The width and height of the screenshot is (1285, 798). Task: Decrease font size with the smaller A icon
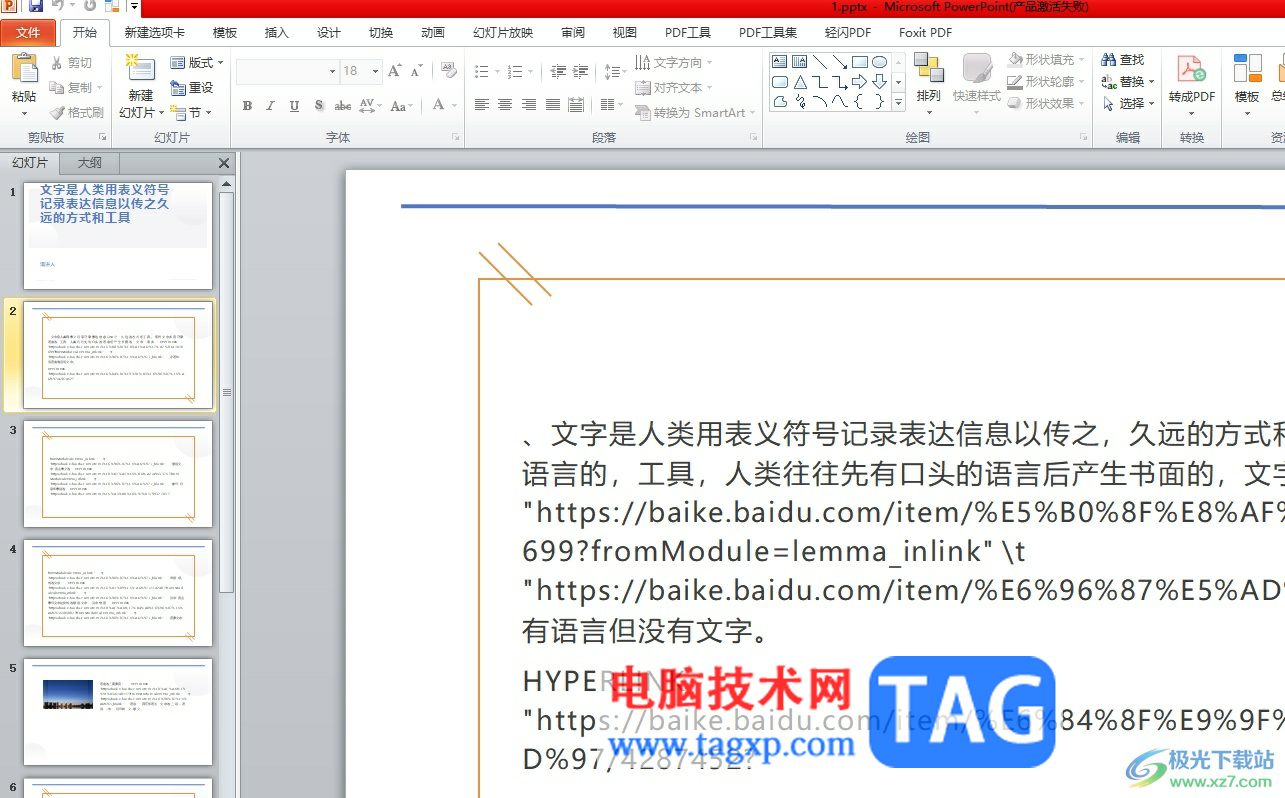417,71
